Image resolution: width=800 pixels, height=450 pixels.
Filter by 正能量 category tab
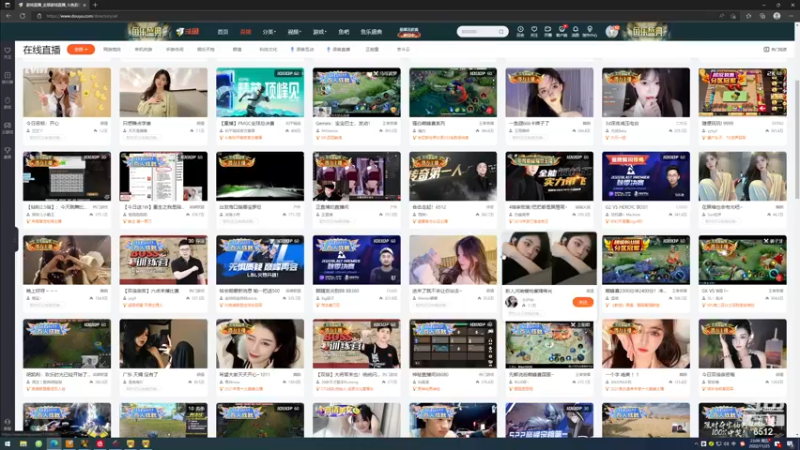372,49
